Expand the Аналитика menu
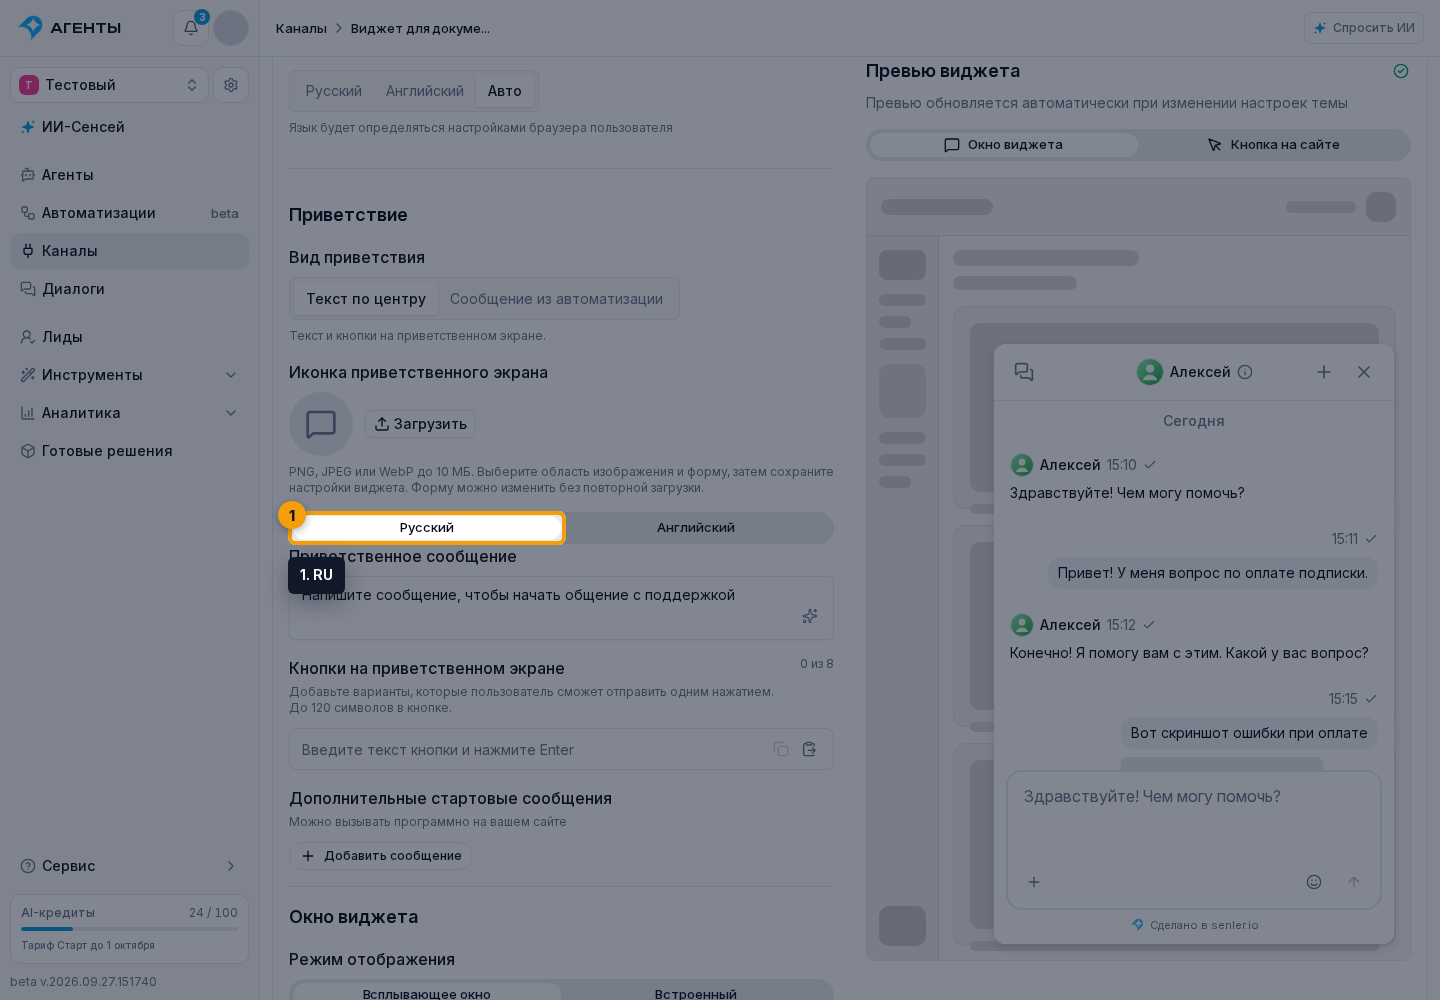 click(130, 413)
